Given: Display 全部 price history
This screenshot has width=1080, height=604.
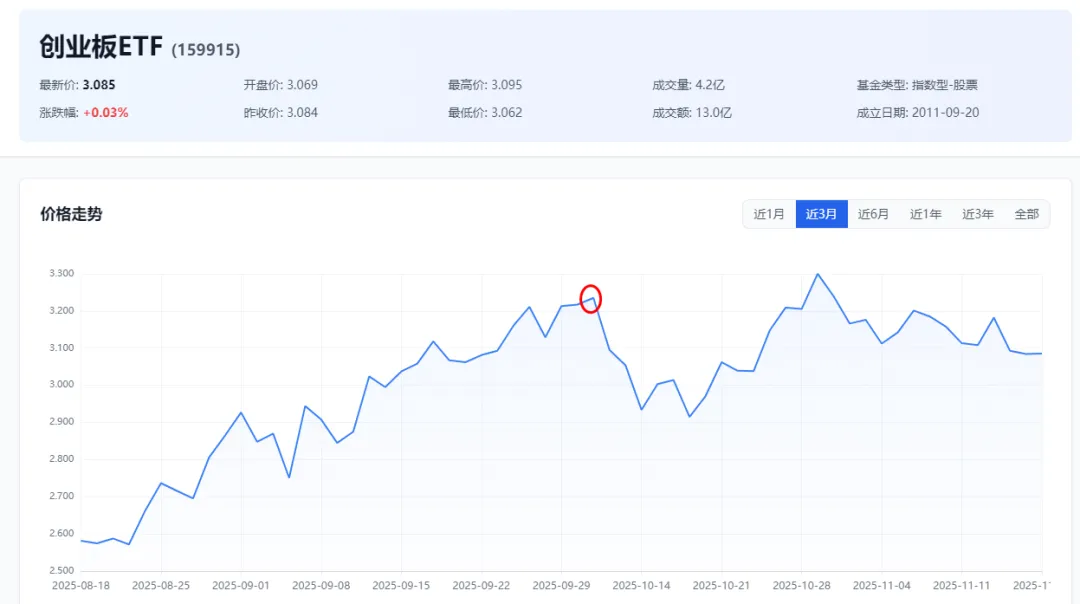Looking at the screenshot, I should pyautogui.click(x=1026, y=214).
